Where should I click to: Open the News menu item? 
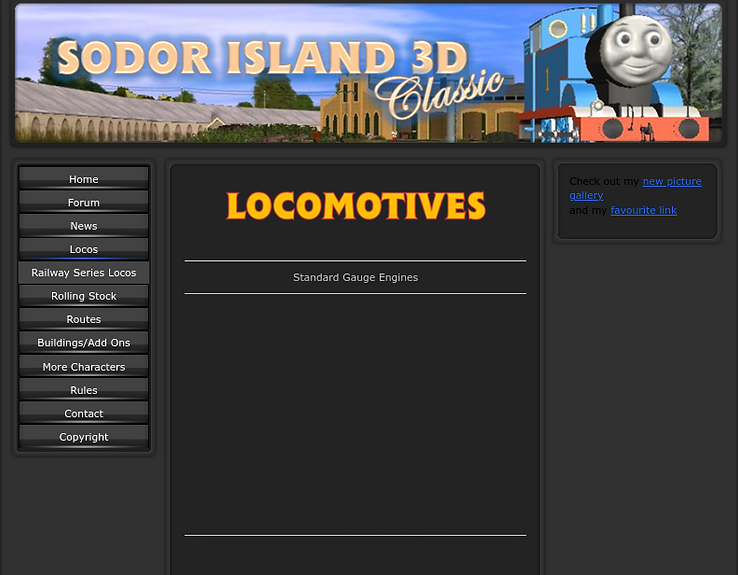[x=84, y=226]
